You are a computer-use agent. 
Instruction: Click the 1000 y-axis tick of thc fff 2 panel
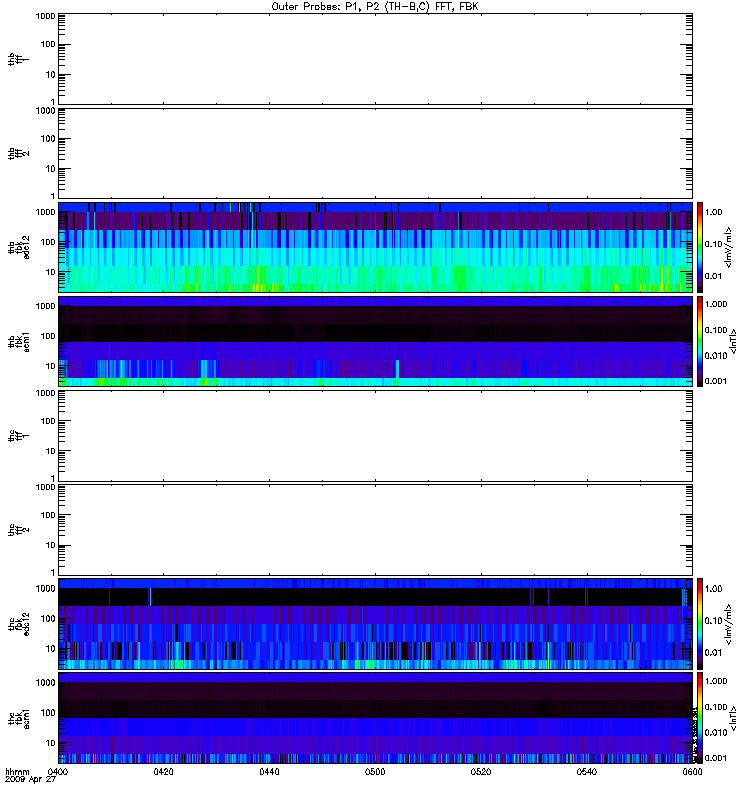tap(45, 487)
